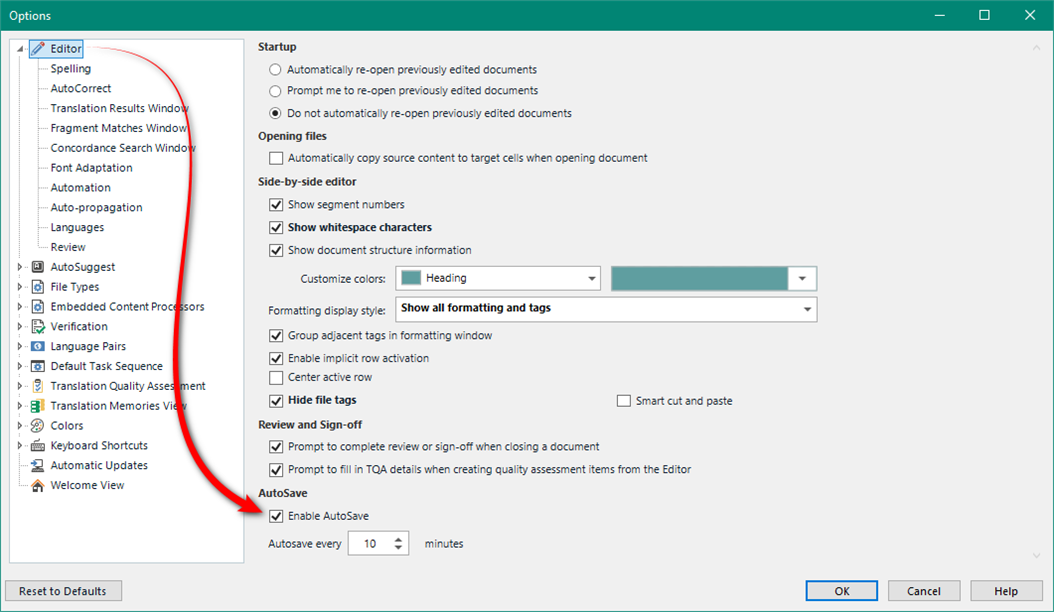This screenshot has width=1054, height=612.
Task: Click the Verification checklist icon
Action: [38, 326]
